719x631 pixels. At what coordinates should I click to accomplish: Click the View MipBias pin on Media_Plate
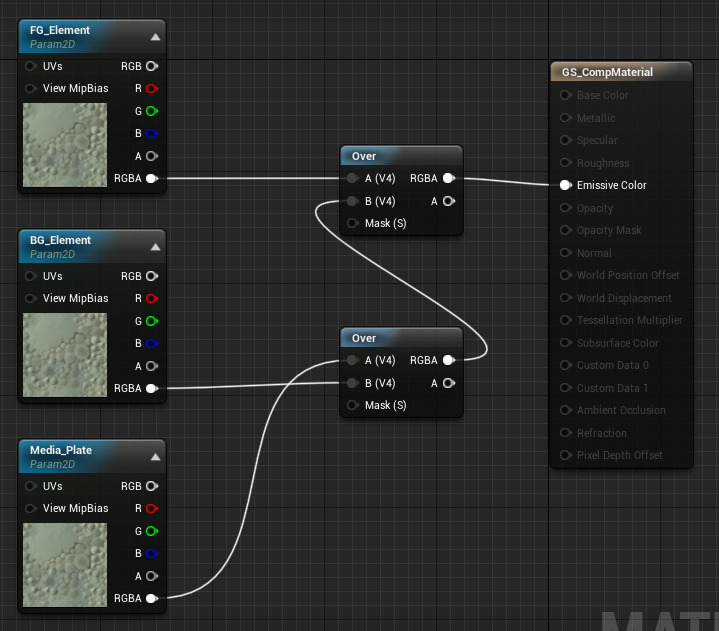(x=31, y=508)
